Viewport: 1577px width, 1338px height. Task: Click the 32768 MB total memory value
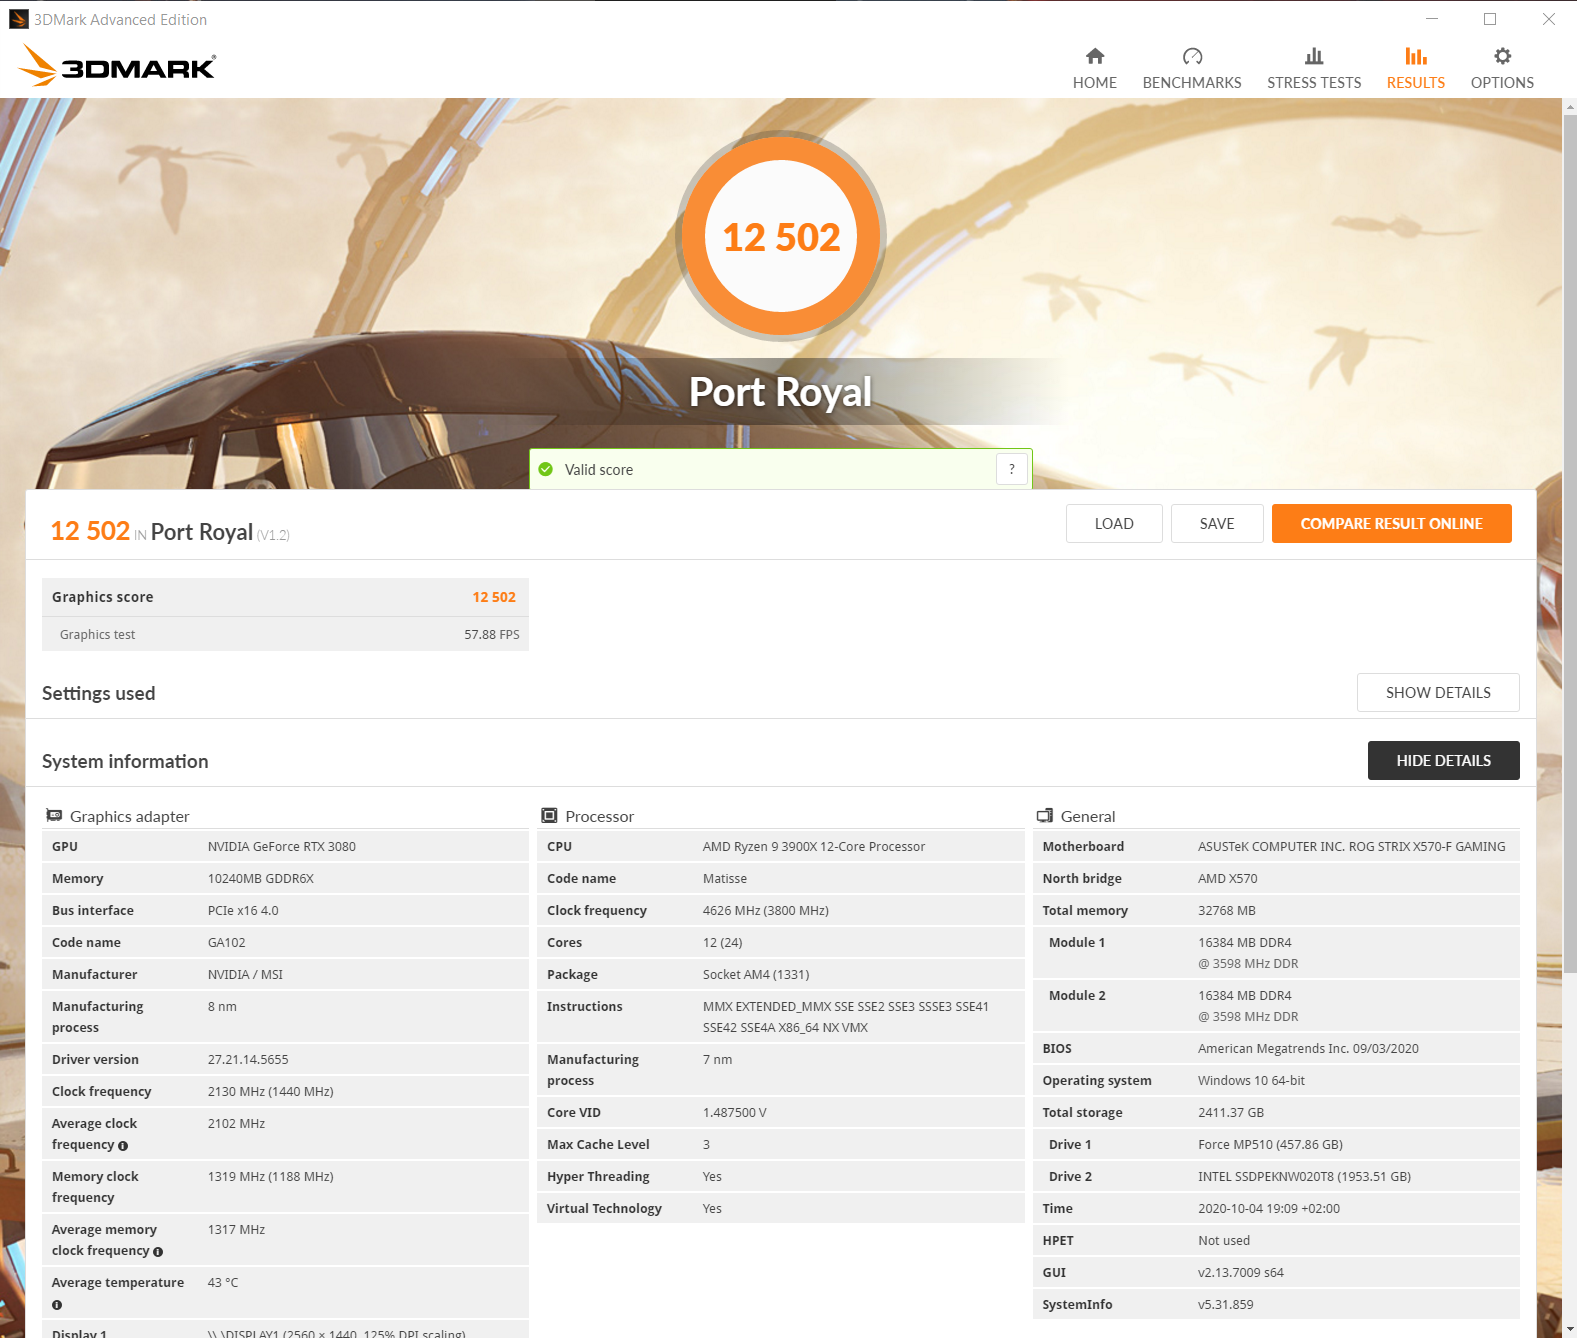coord(1227,910)
